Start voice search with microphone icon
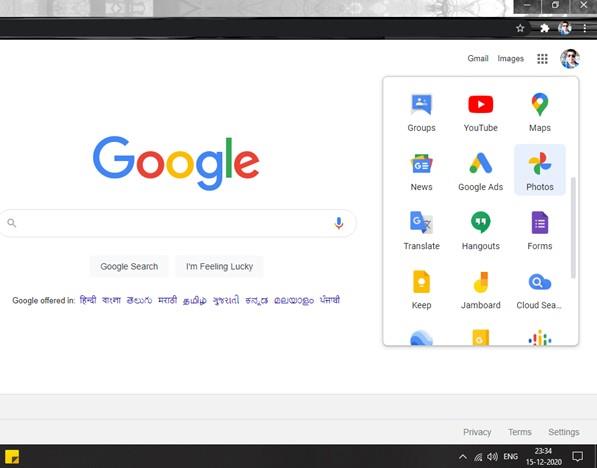The width and height of the screenshot is (597, 468). [x=338, y=223]
